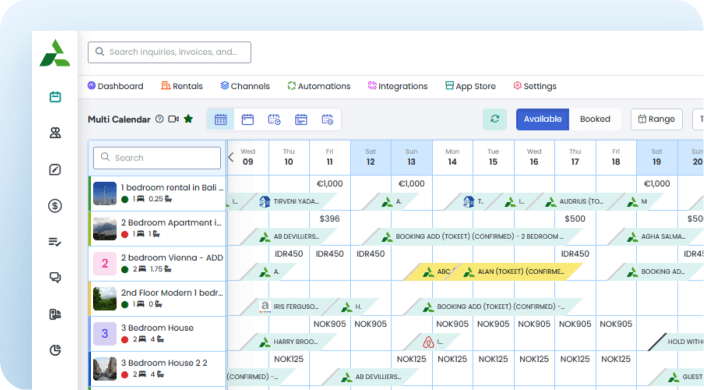Screen dimensions: 704x390
Task: Click the NOK905 rate on Mon 14
Action: tap(452, 324)
